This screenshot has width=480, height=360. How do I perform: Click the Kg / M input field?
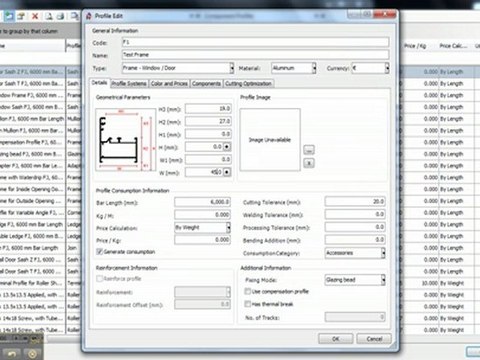202,215
